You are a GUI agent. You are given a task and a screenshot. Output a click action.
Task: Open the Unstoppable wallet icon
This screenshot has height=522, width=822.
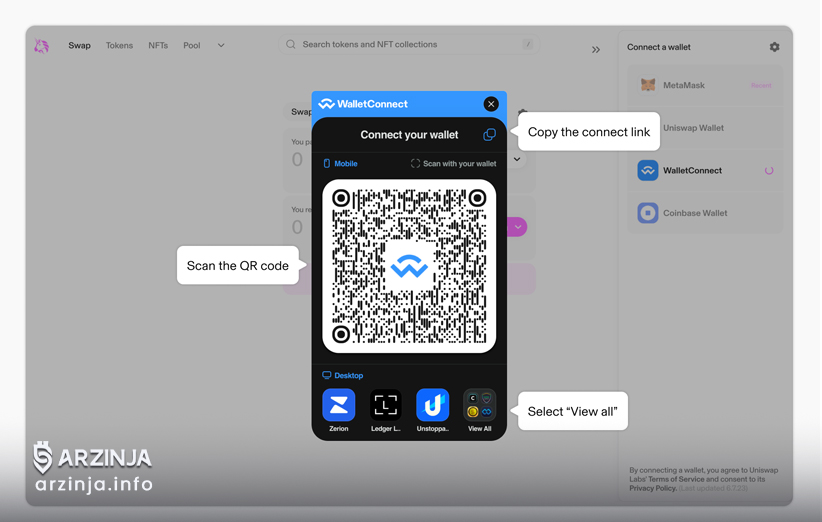click(x=432, y=405)
